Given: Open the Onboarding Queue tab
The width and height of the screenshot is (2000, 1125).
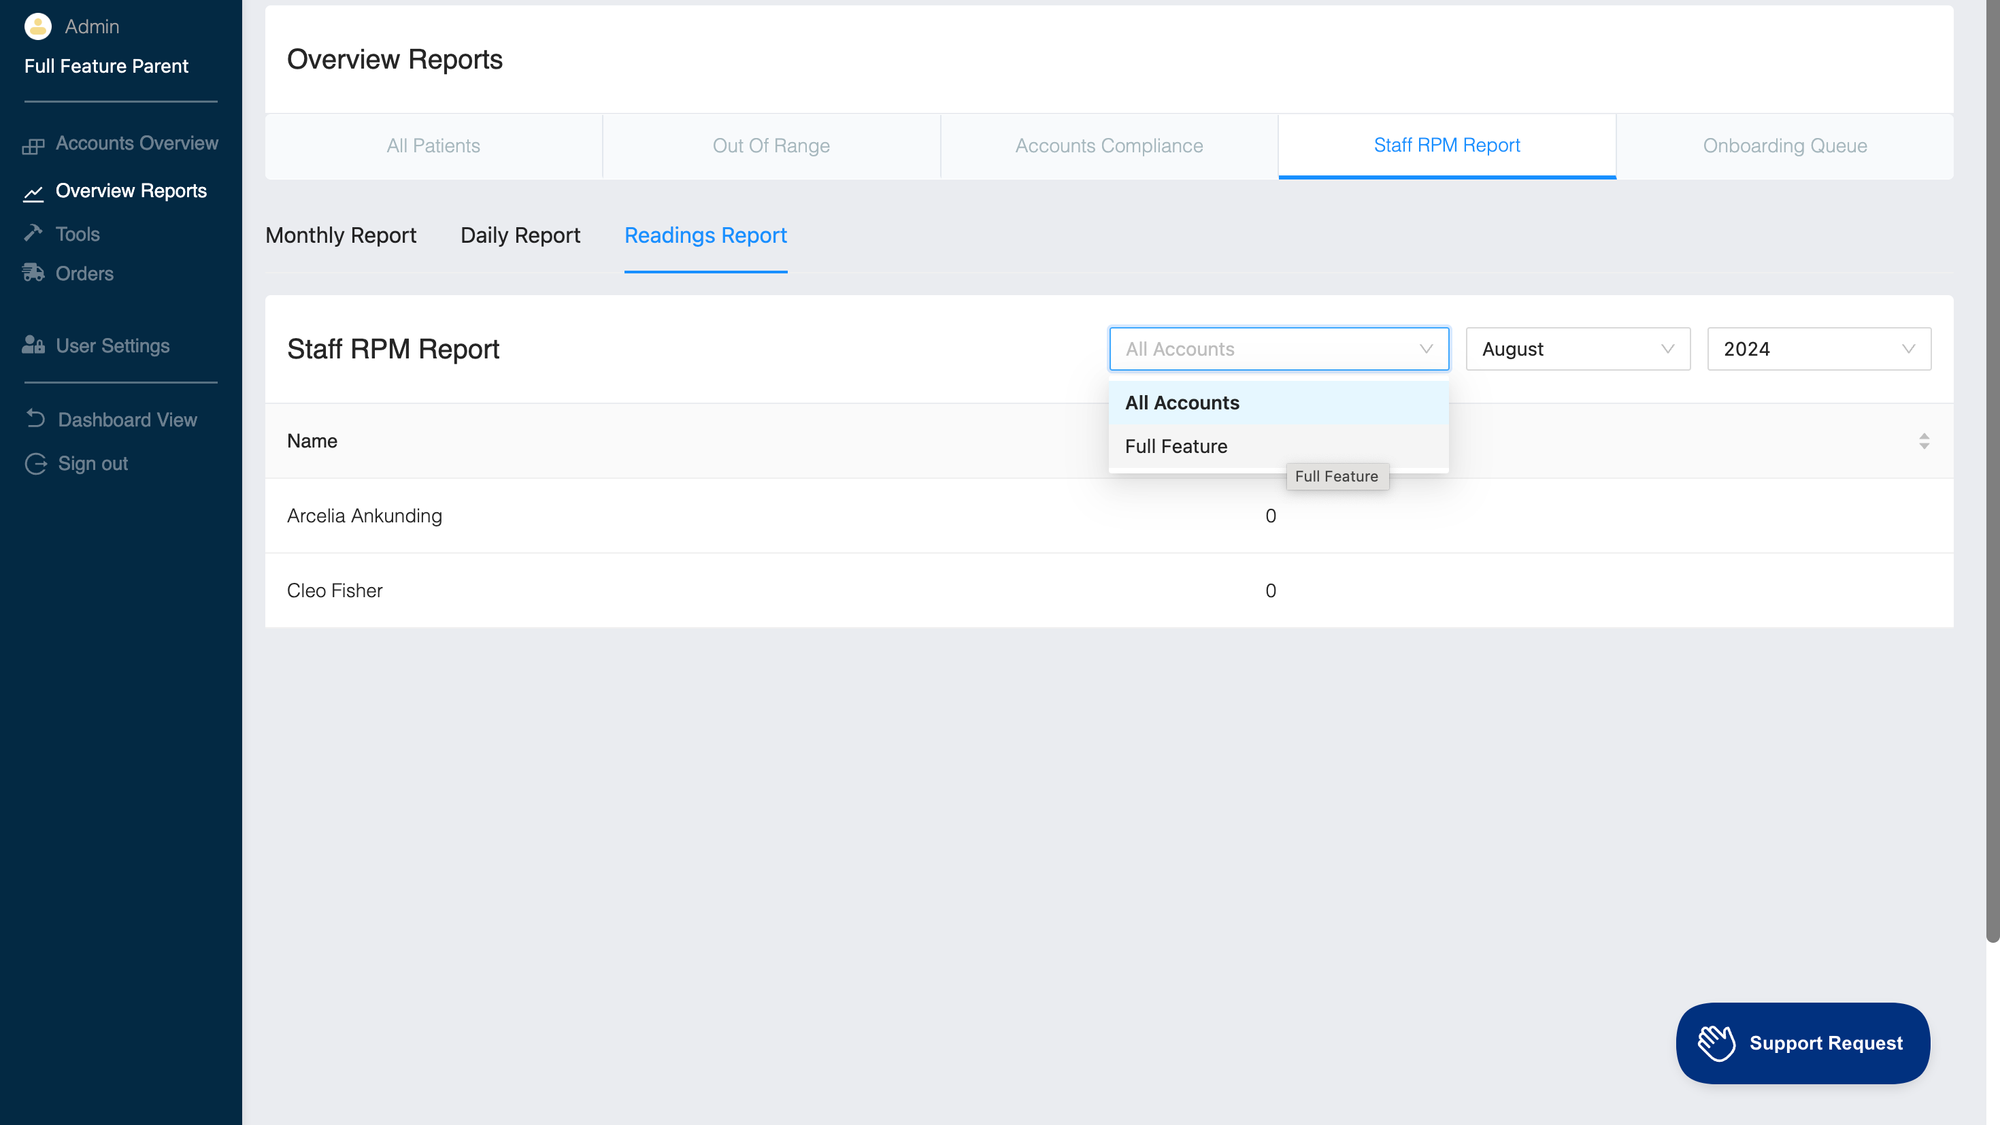Looking at the screenshot, I should pyautogui.click(x=1784, y=146).
